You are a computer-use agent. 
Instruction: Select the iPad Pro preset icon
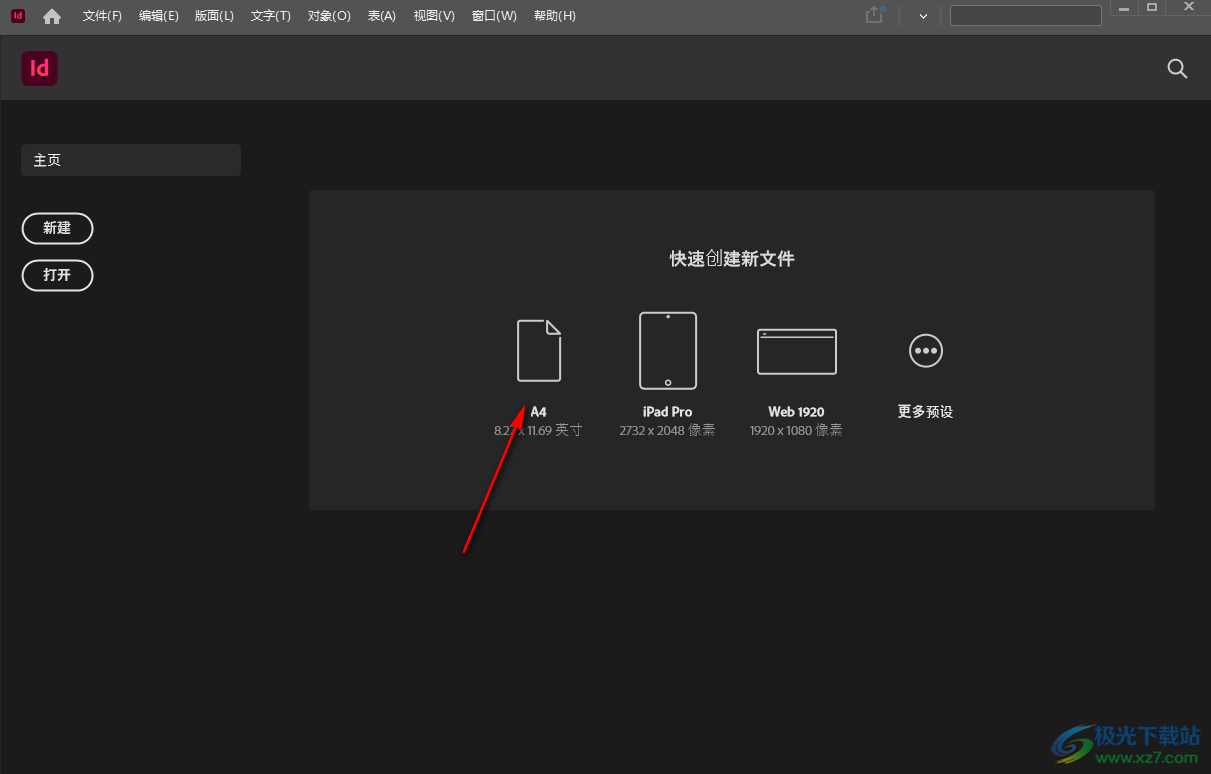pyautogui.click(x=668, y=350)
